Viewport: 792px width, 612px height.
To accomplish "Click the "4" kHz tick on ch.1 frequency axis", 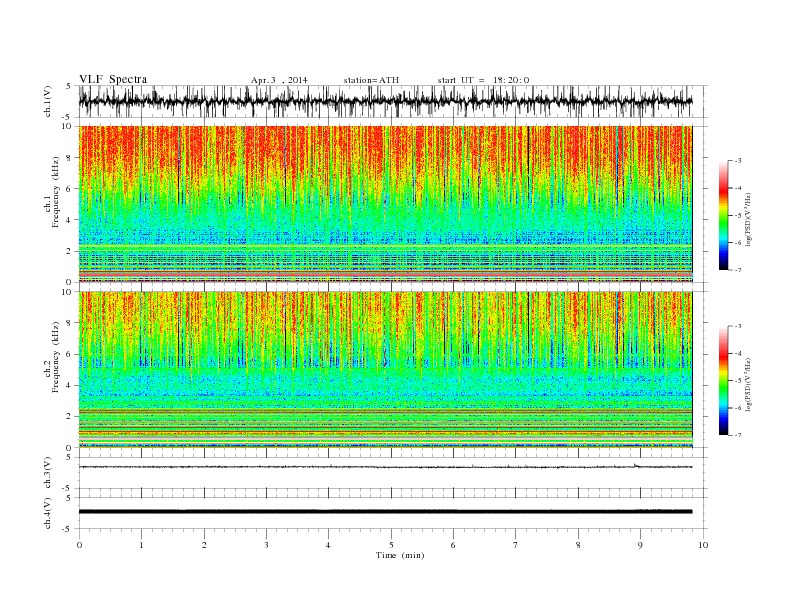I will pyautogui.click(x=70, y=220).
